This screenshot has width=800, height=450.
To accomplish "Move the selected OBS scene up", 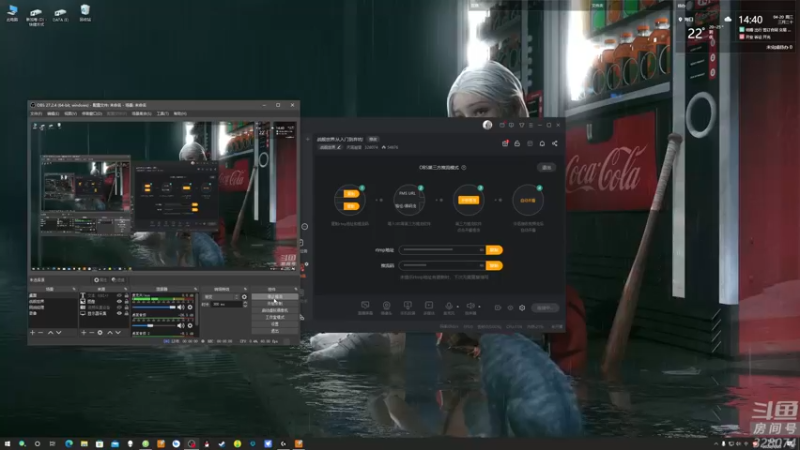I will (x=51, y=333).
